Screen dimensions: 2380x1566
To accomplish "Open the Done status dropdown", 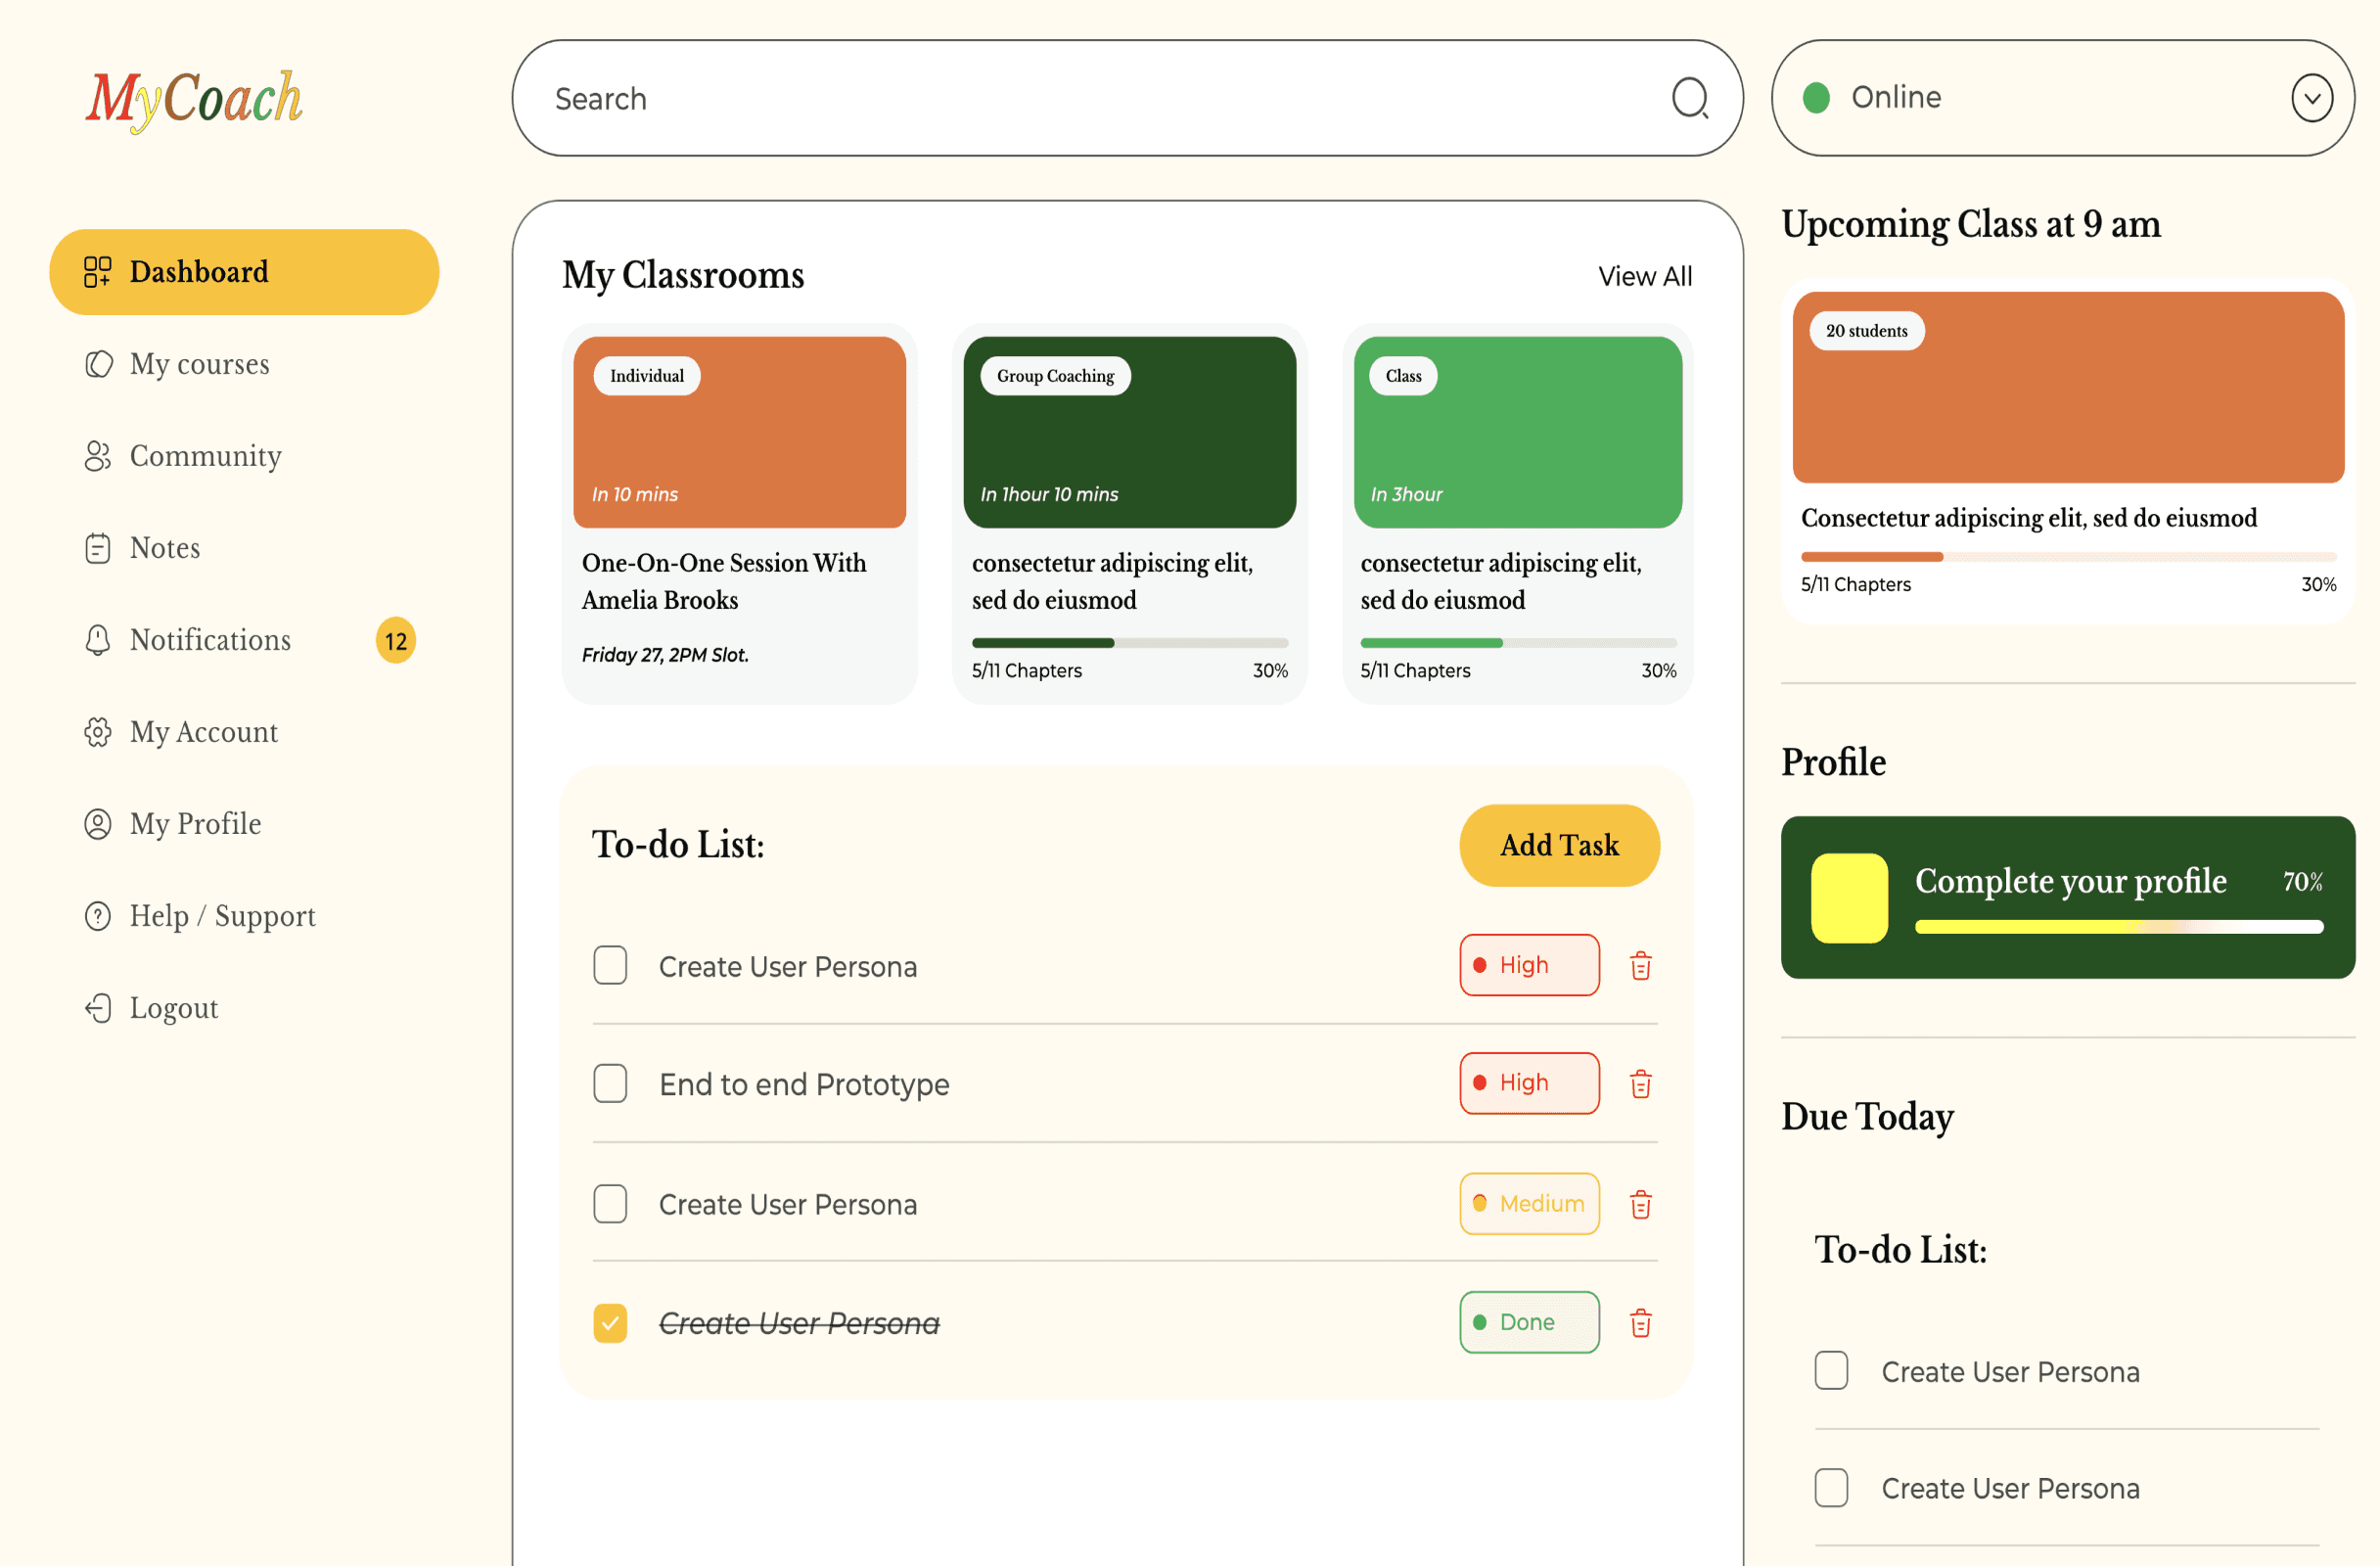I will click(x=1529, y=1323).
